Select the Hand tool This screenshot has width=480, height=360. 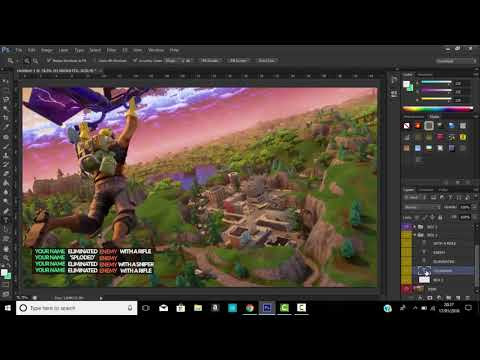click(6, 248)
